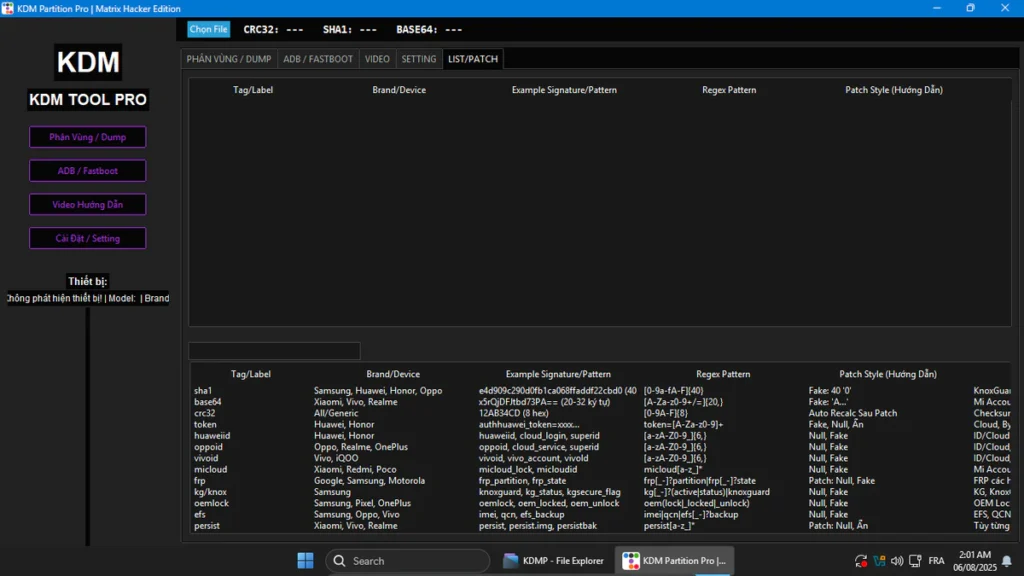The image size is (1024, 576).
Task: Click the network icon in system tray
Action: pyautogui.click(x=915, y=561)
